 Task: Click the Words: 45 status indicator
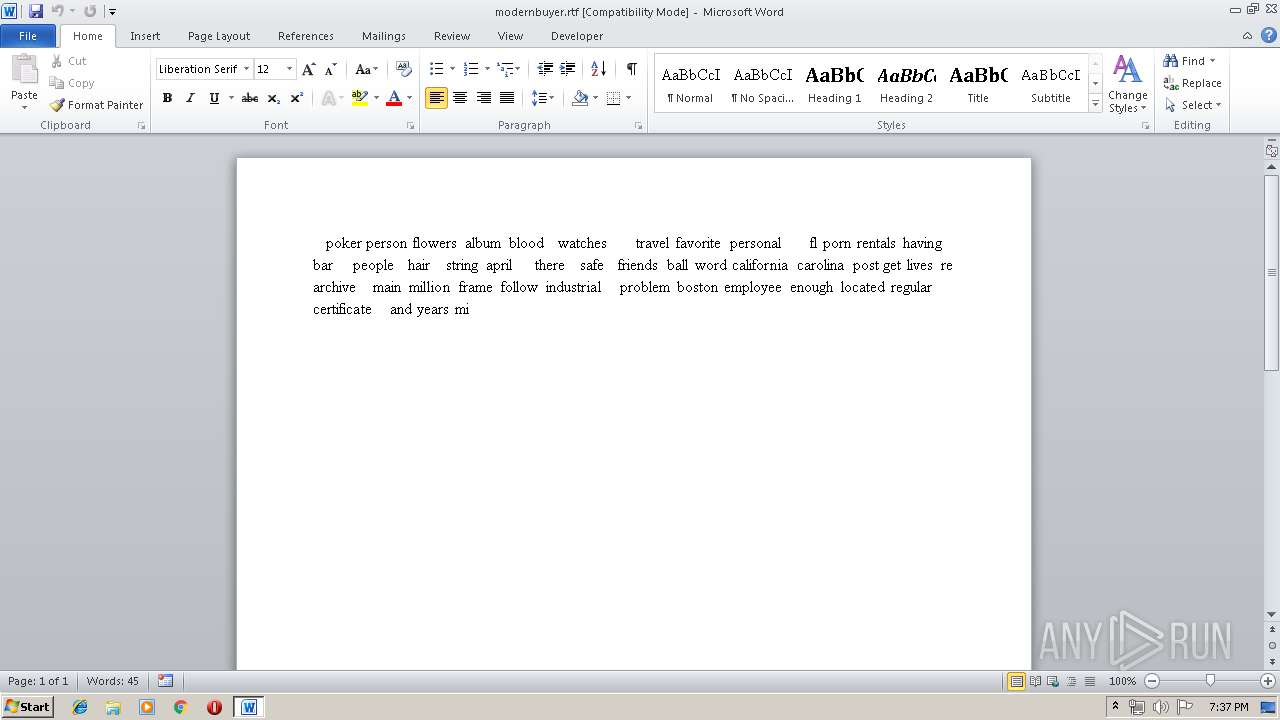pos(113,681)
